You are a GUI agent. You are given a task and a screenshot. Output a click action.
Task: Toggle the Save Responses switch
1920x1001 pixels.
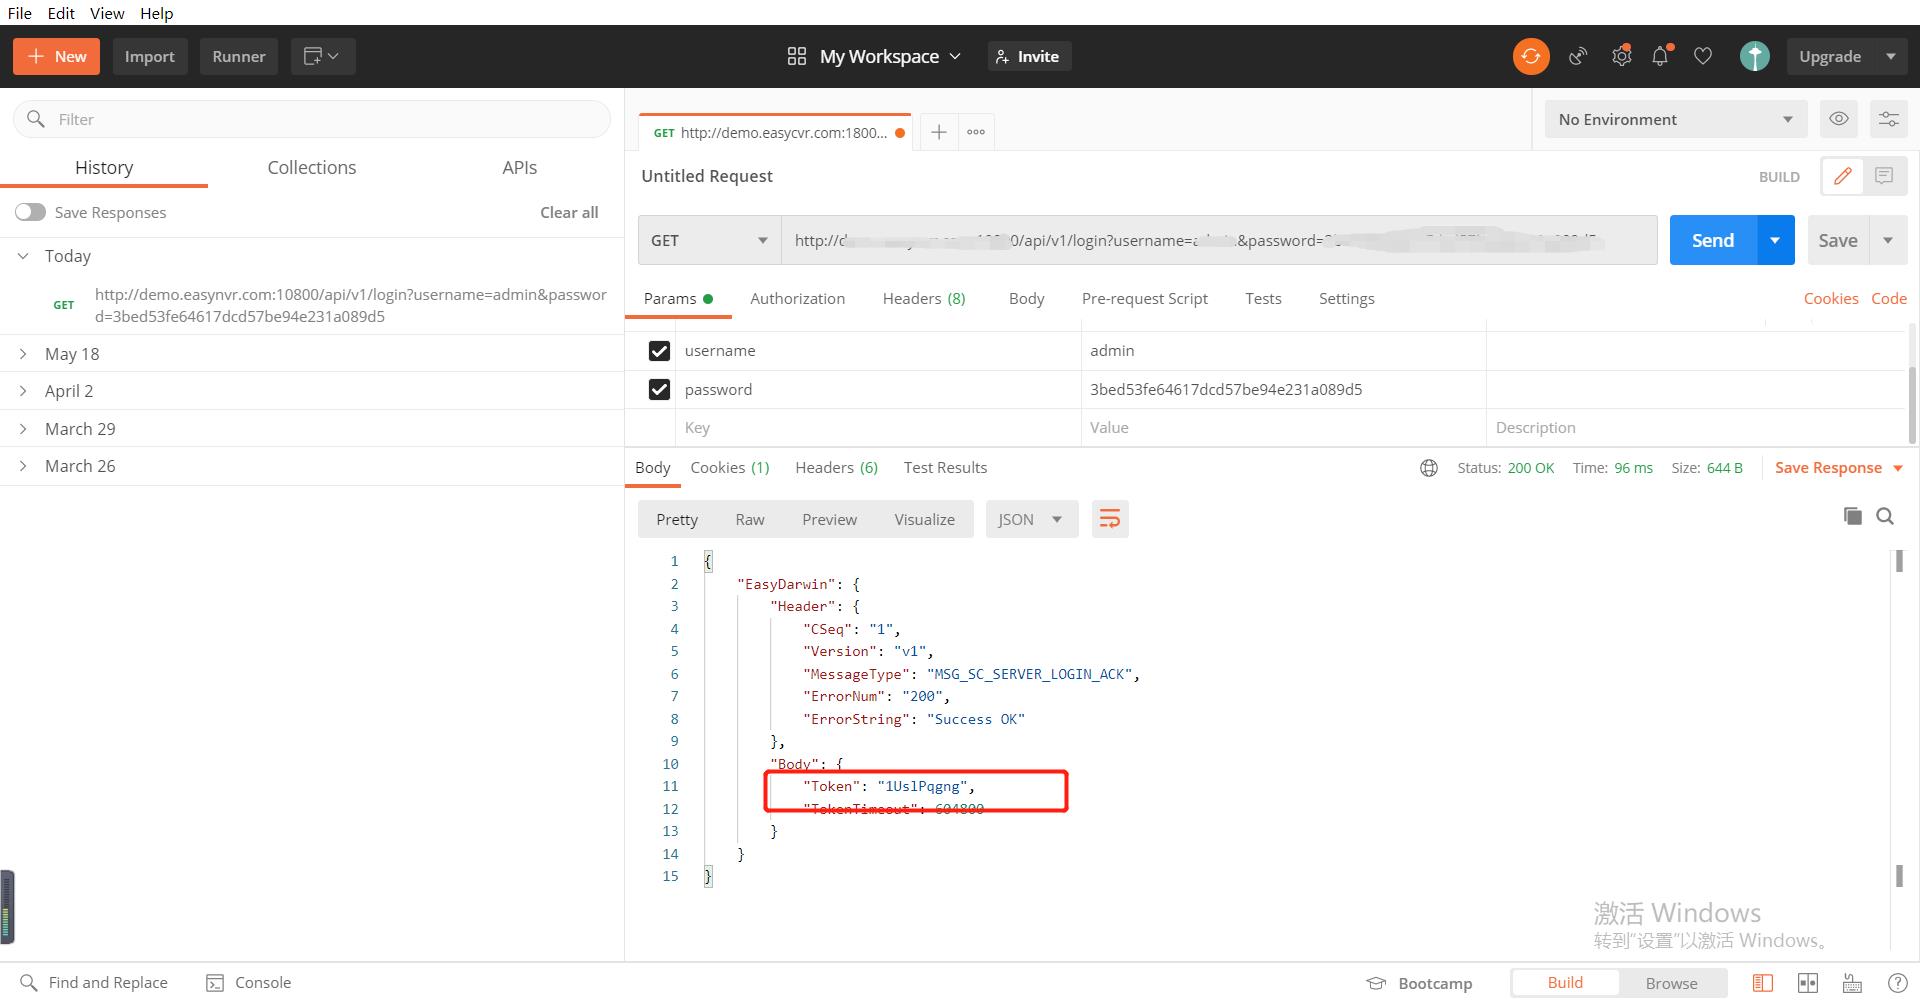point(30,212)
